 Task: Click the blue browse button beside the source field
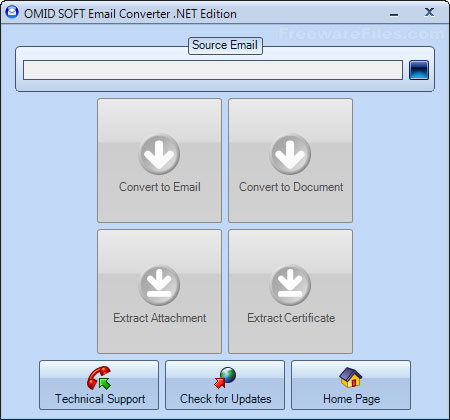419,70
